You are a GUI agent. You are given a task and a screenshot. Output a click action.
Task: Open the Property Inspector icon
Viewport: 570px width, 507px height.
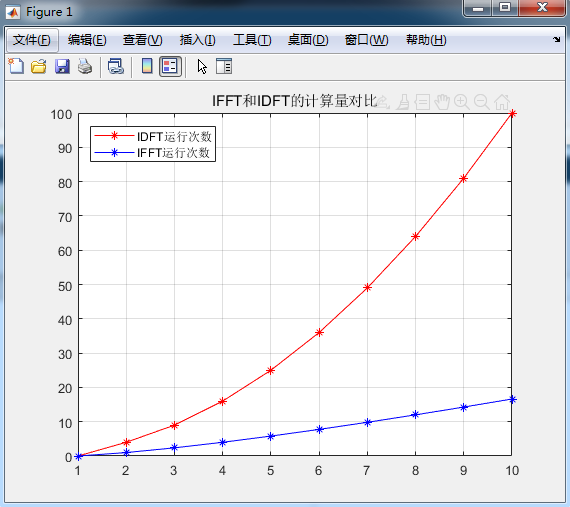coord(224,67)
